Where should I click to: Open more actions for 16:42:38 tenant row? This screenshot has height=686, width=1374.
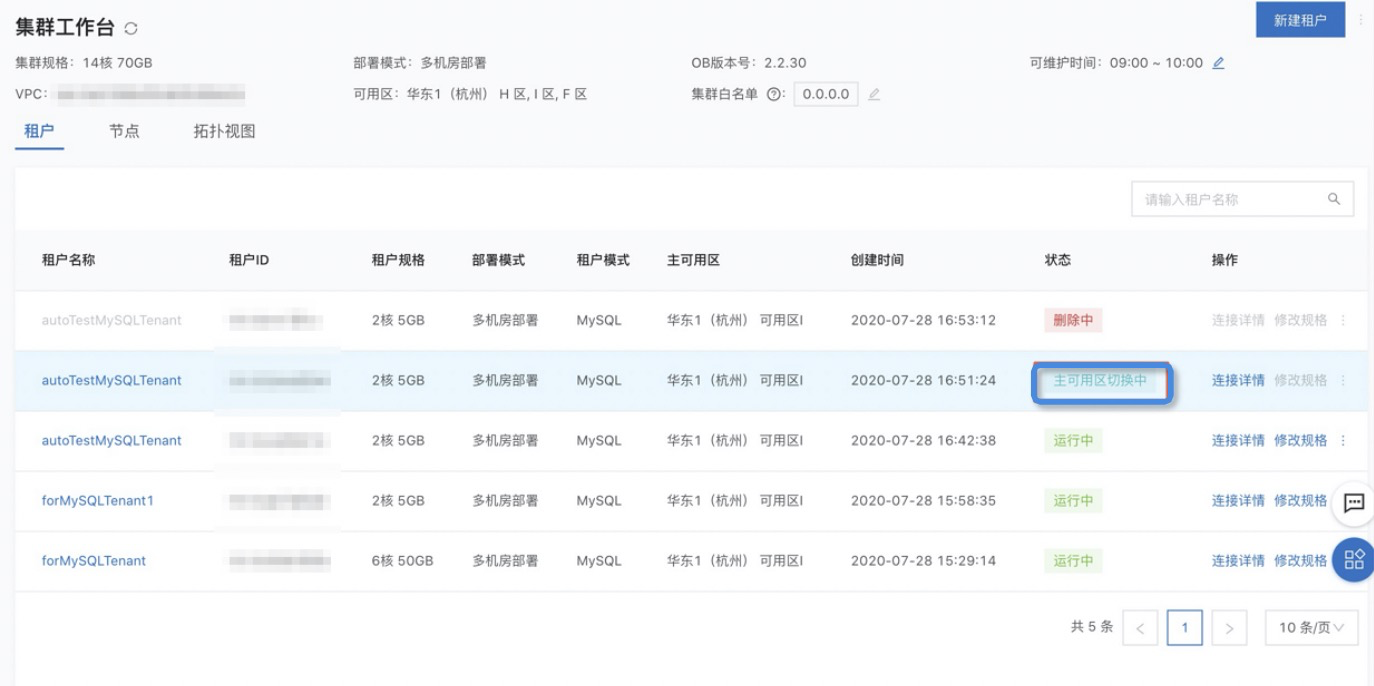pyautogui.click(x=1343, y=441)
